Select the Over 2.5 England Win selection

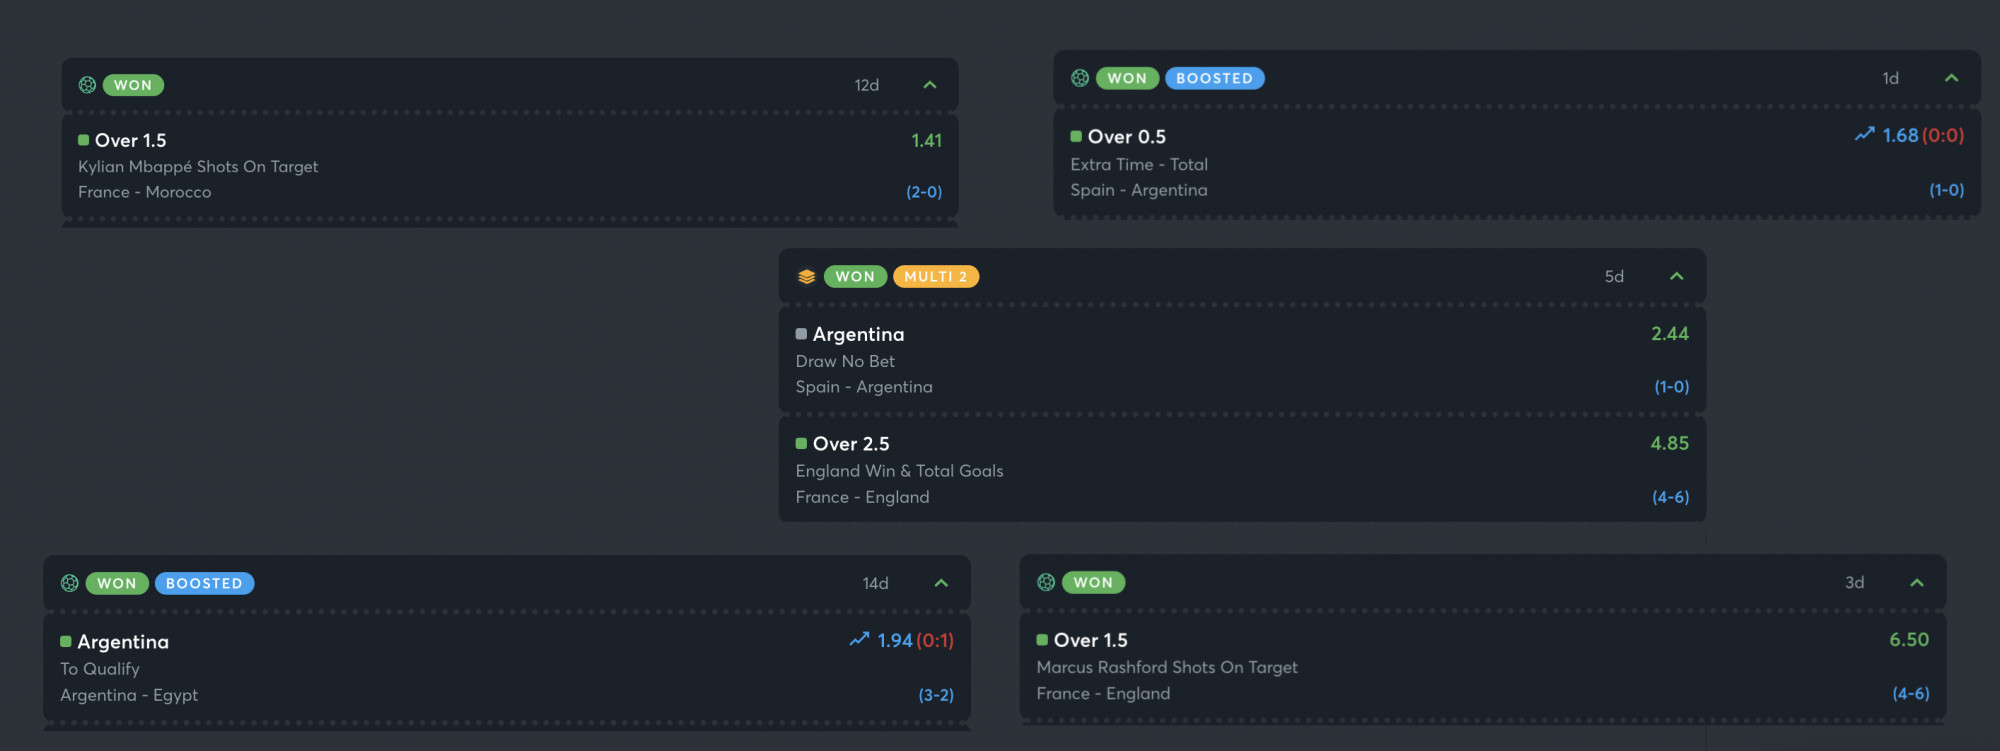tap(1242, 470)
